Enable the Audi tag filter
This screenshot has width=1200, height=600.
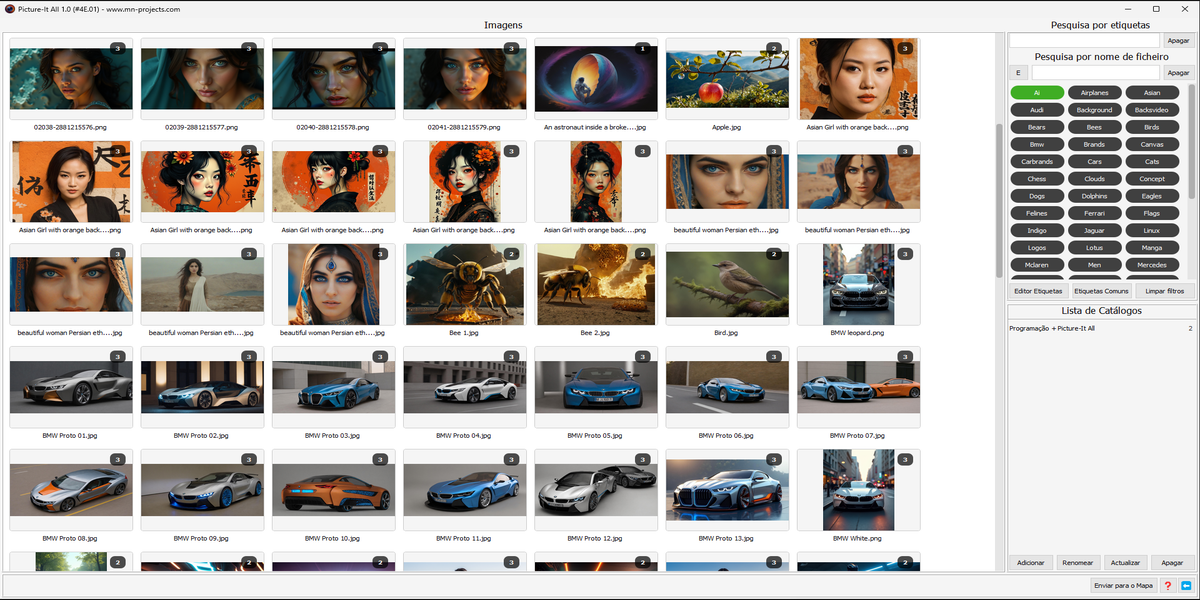1037,110
